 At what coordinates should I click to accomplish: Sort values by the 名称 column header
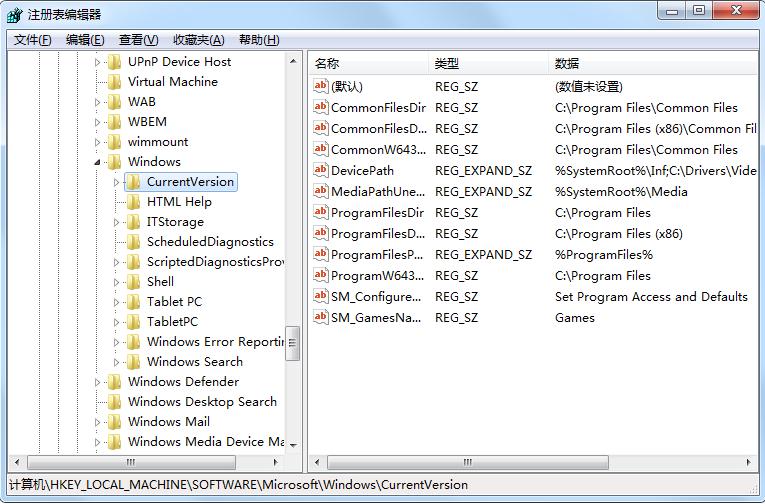pyautogui.click(x=369, y=63)
